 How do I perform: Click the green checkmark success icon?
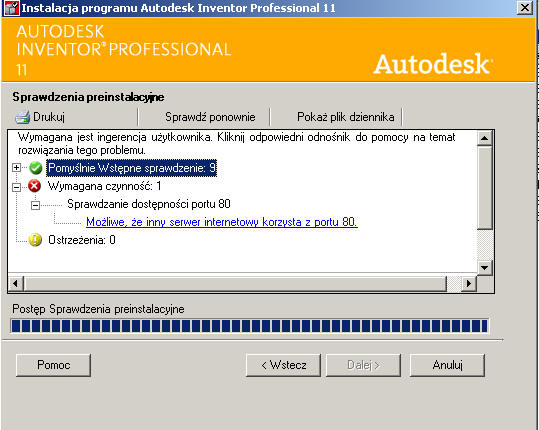click(x=36, y=168)
